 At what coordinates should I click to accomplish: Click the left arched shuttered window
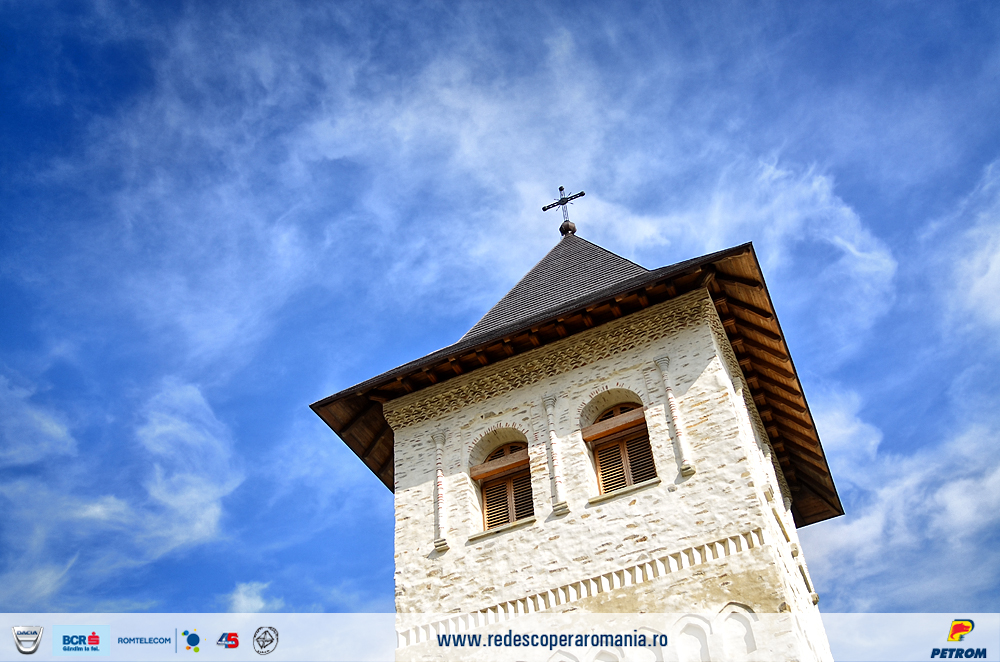506,487
